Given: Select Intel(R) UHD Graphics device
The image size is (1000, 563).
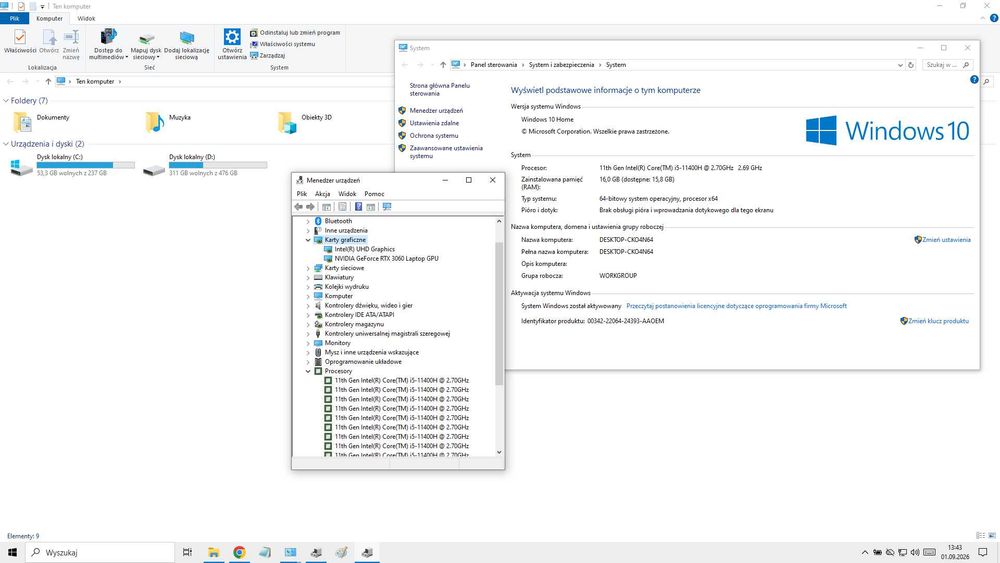Looking at the screenshot, I should point(364,249).
